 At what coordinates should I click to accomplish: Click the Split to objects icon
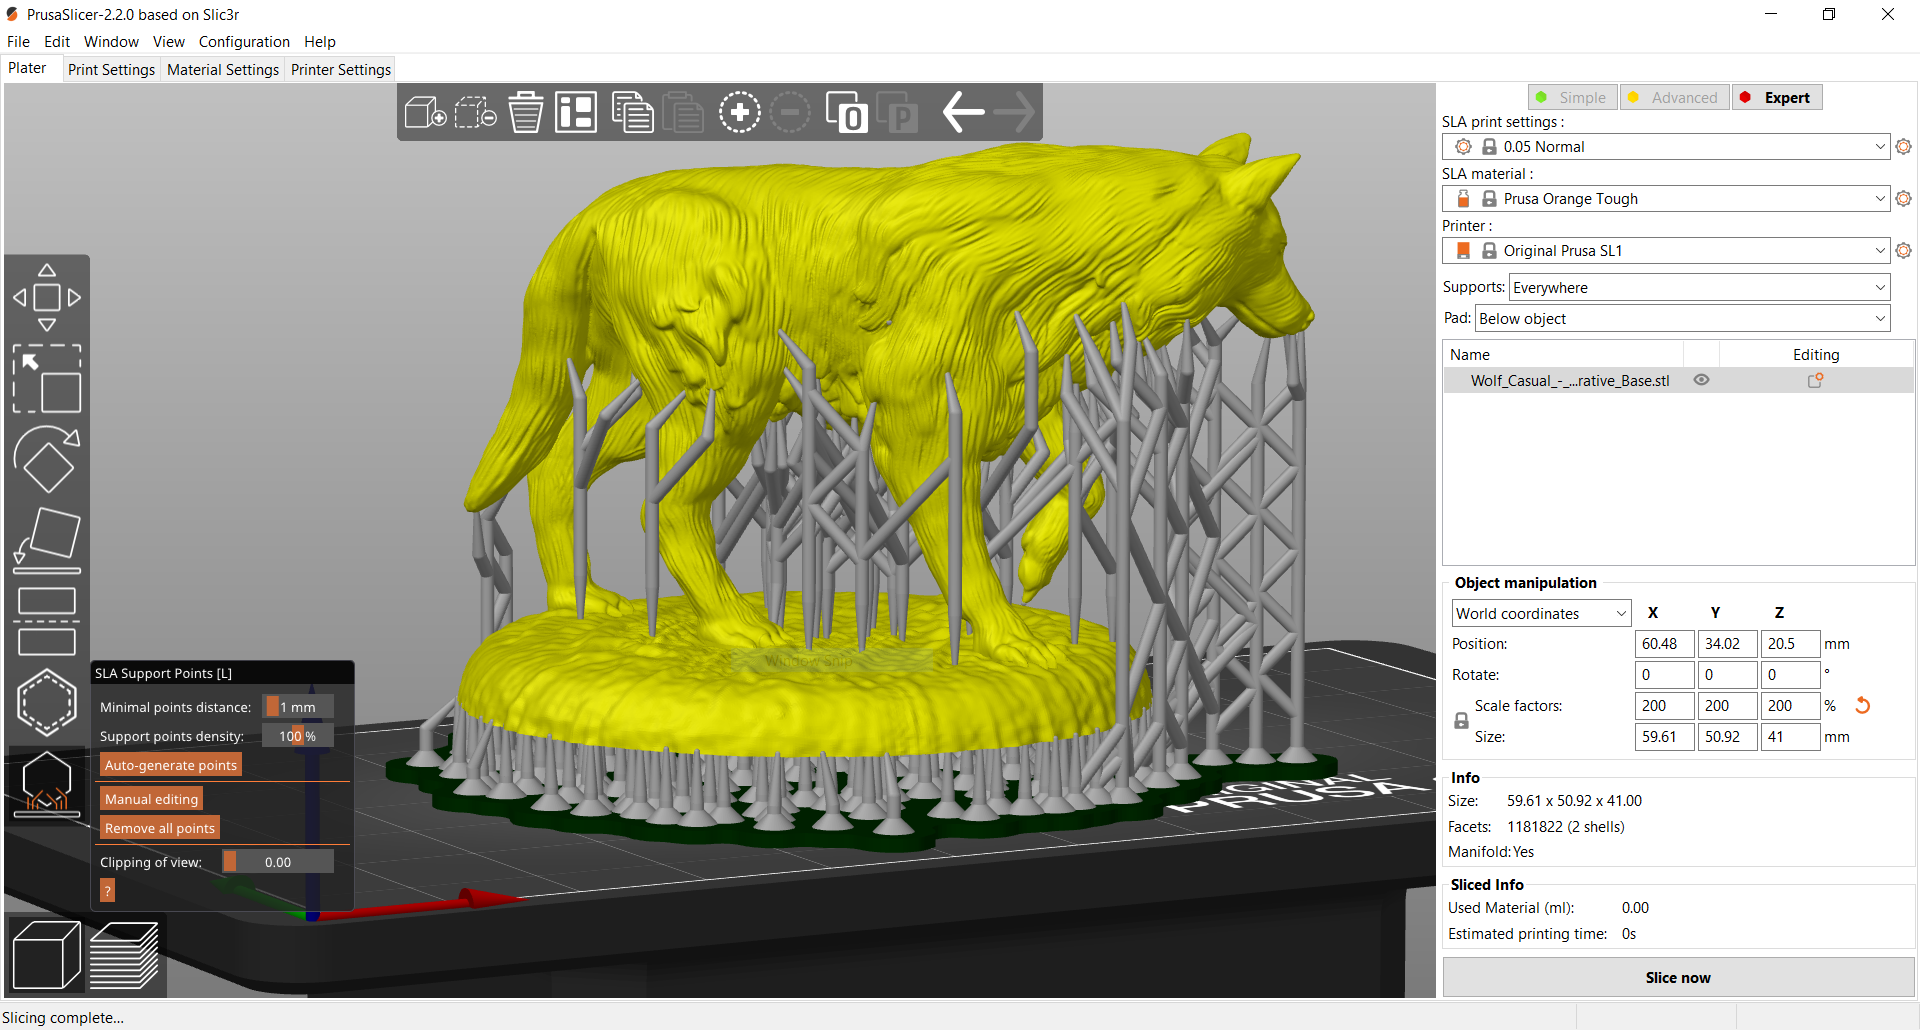coord(846,112)
